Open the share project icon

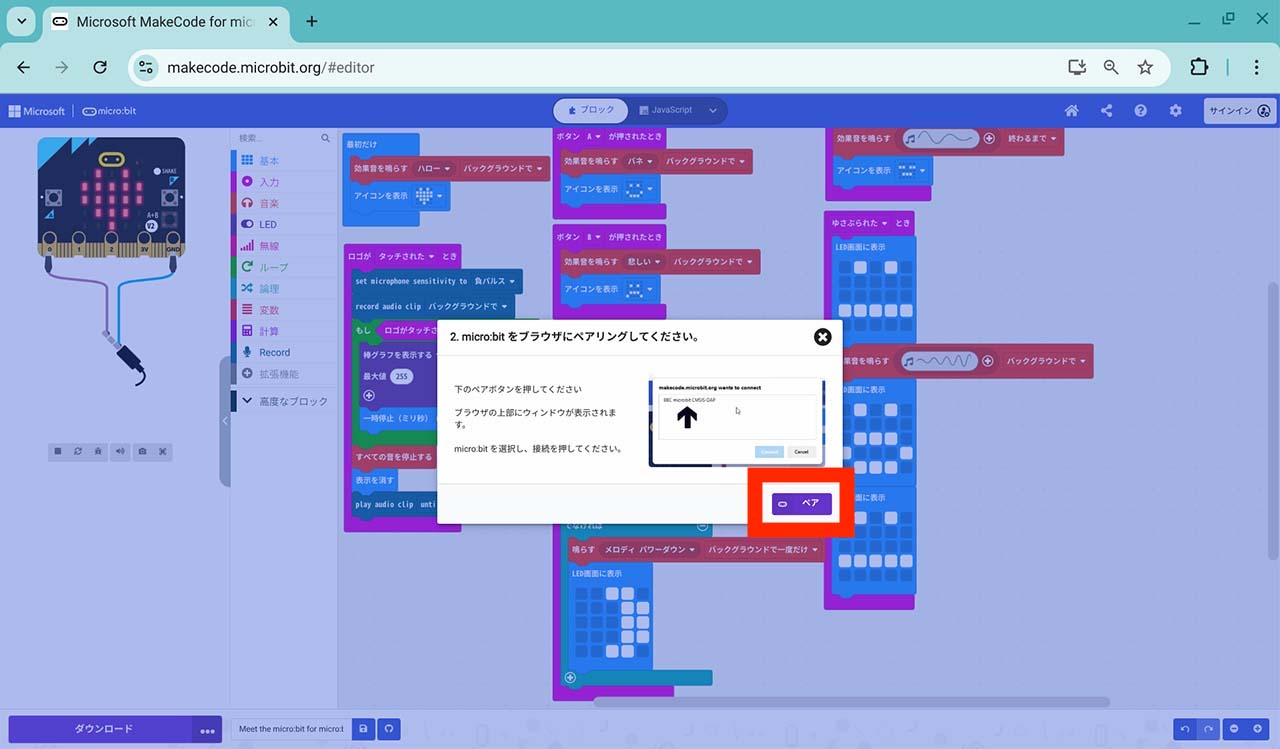coord(1106,111)
